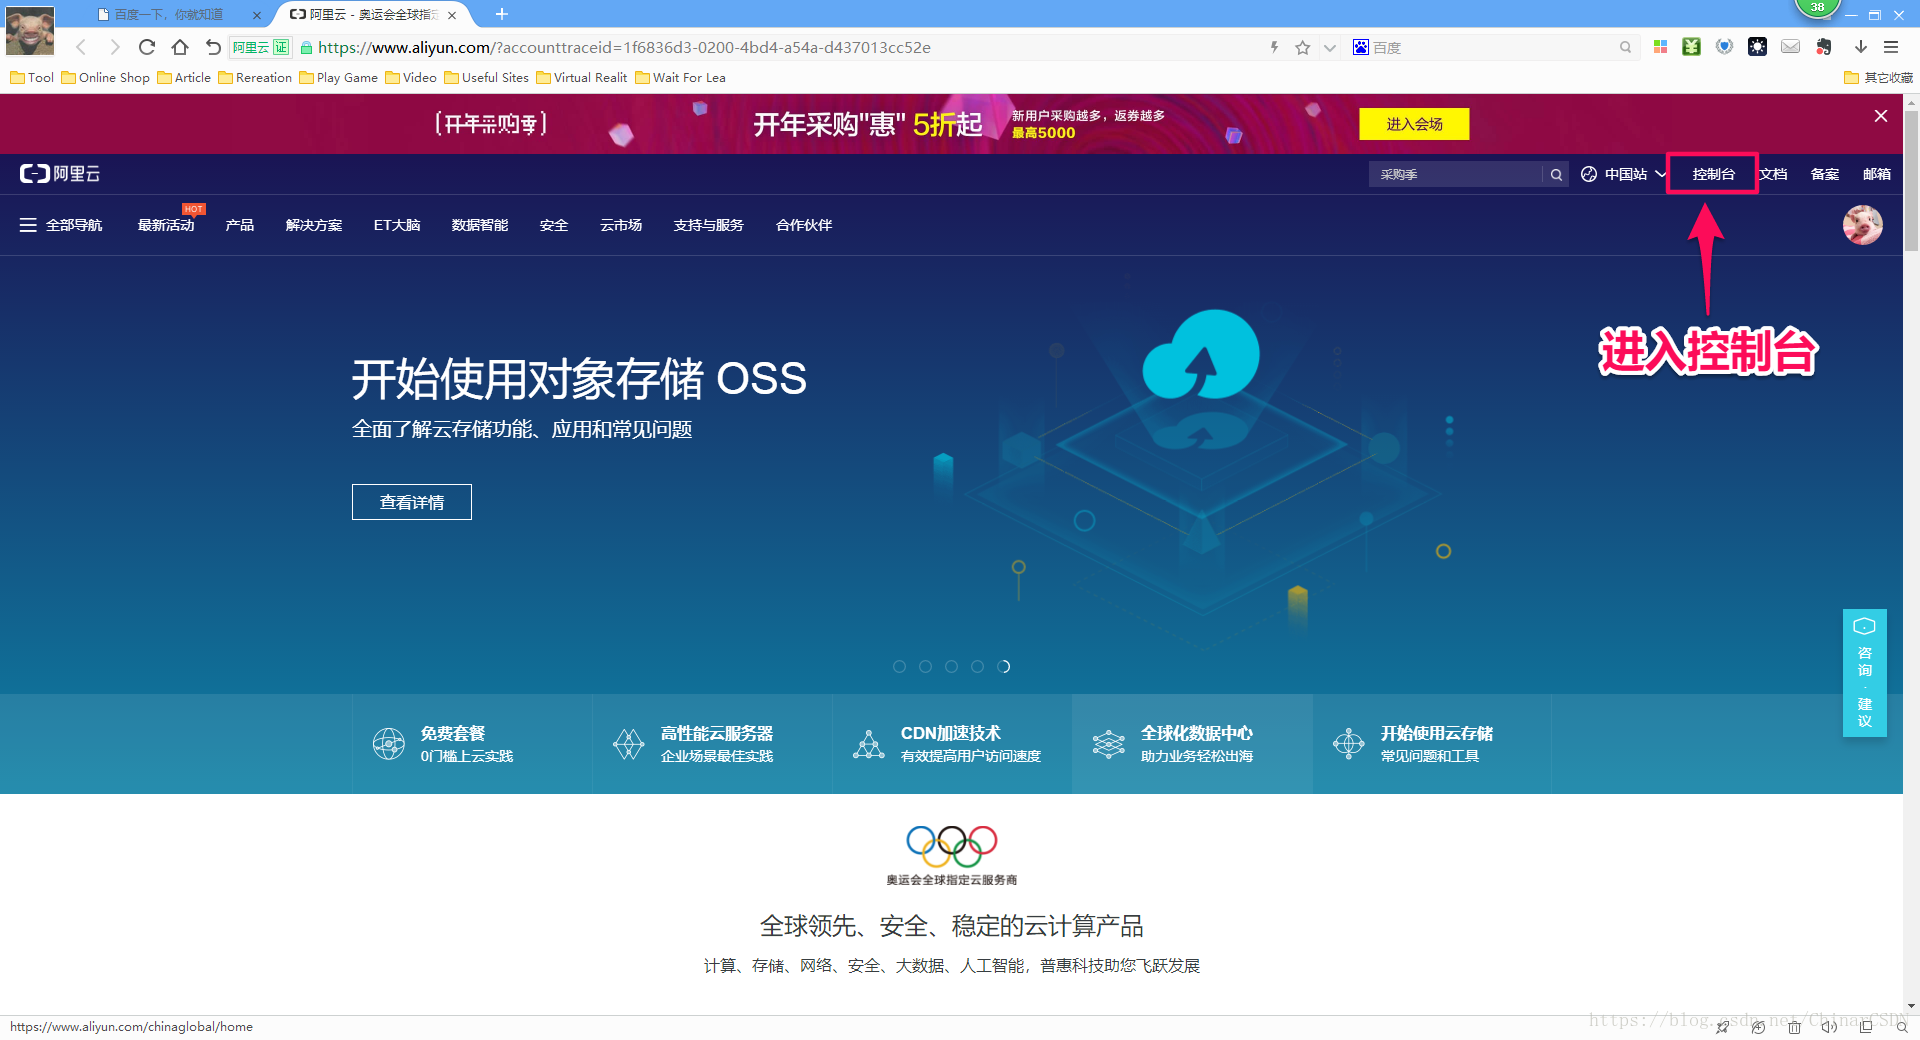
Task: Open the 其它收藏 bookmarks folder
Action: coord(1878,78)
